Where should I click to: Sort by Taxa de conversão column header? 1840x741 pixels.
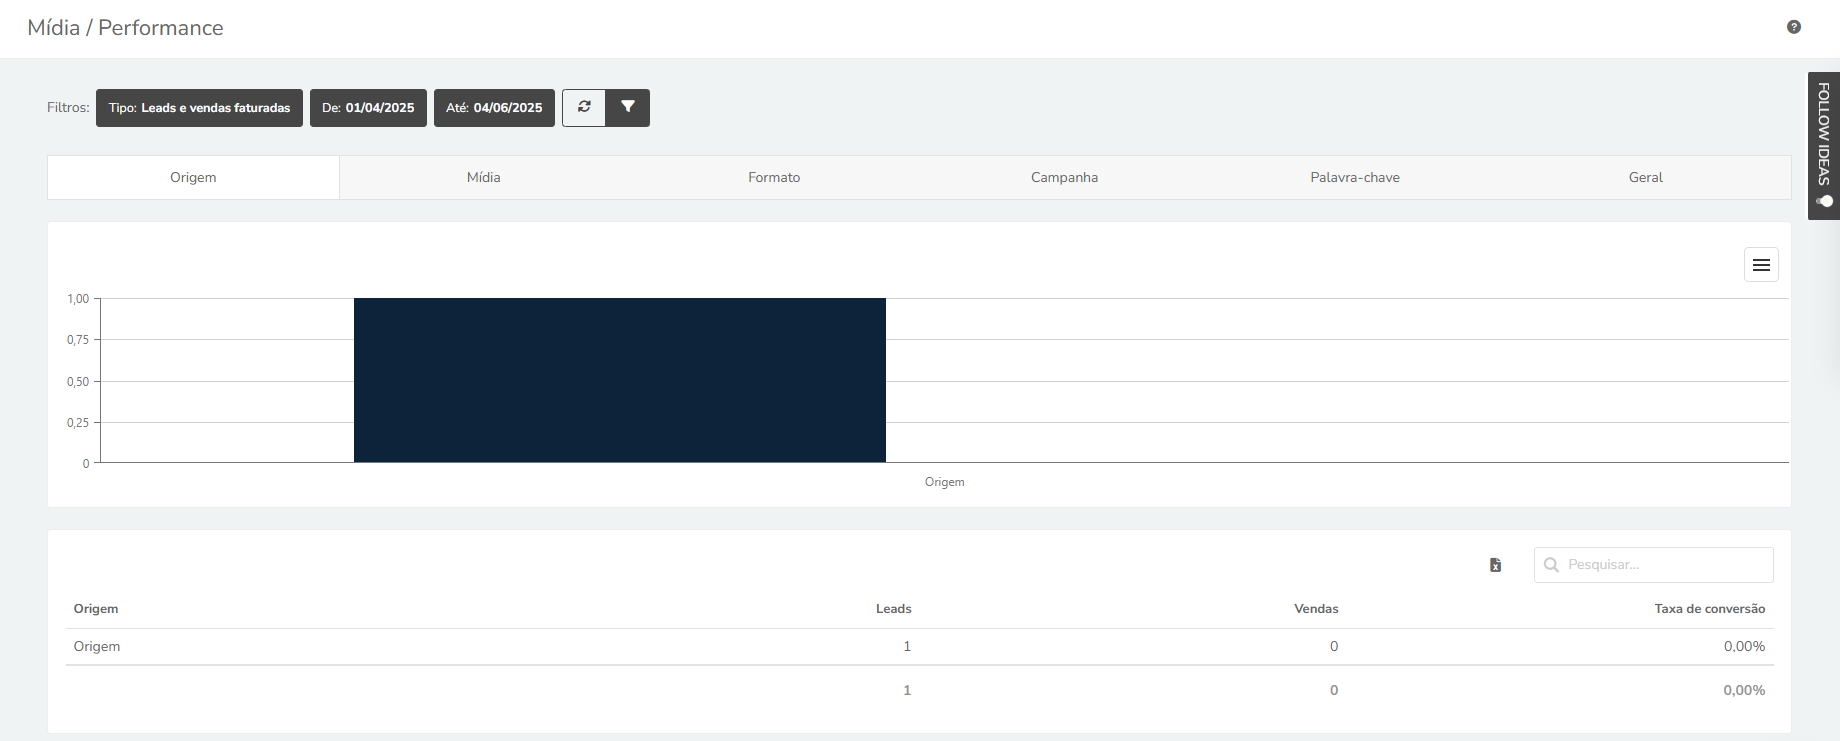[1710, 608]
